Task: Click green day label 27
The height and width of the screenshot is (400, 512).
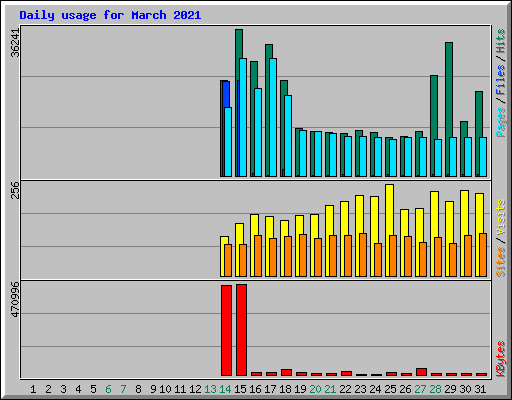Action: pyautogui.click(x=420, y=389)
